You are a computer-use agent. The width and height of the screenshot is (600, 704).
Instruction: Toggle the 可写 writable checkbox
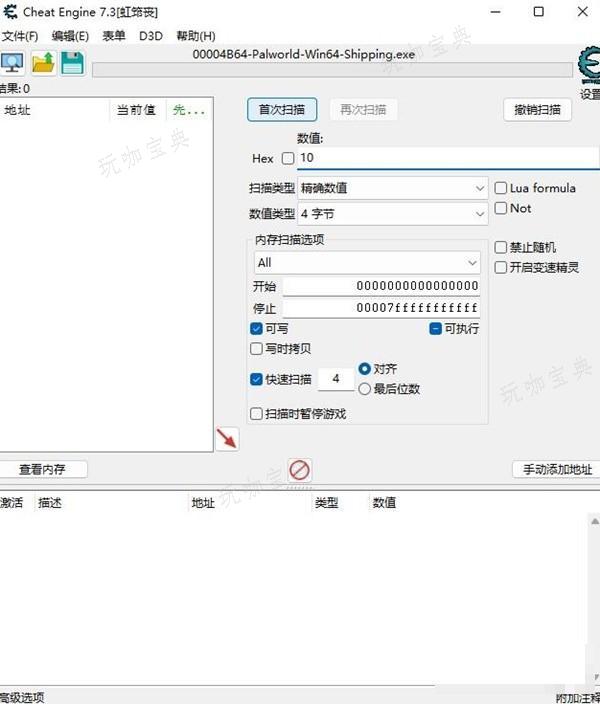point(256,329)
